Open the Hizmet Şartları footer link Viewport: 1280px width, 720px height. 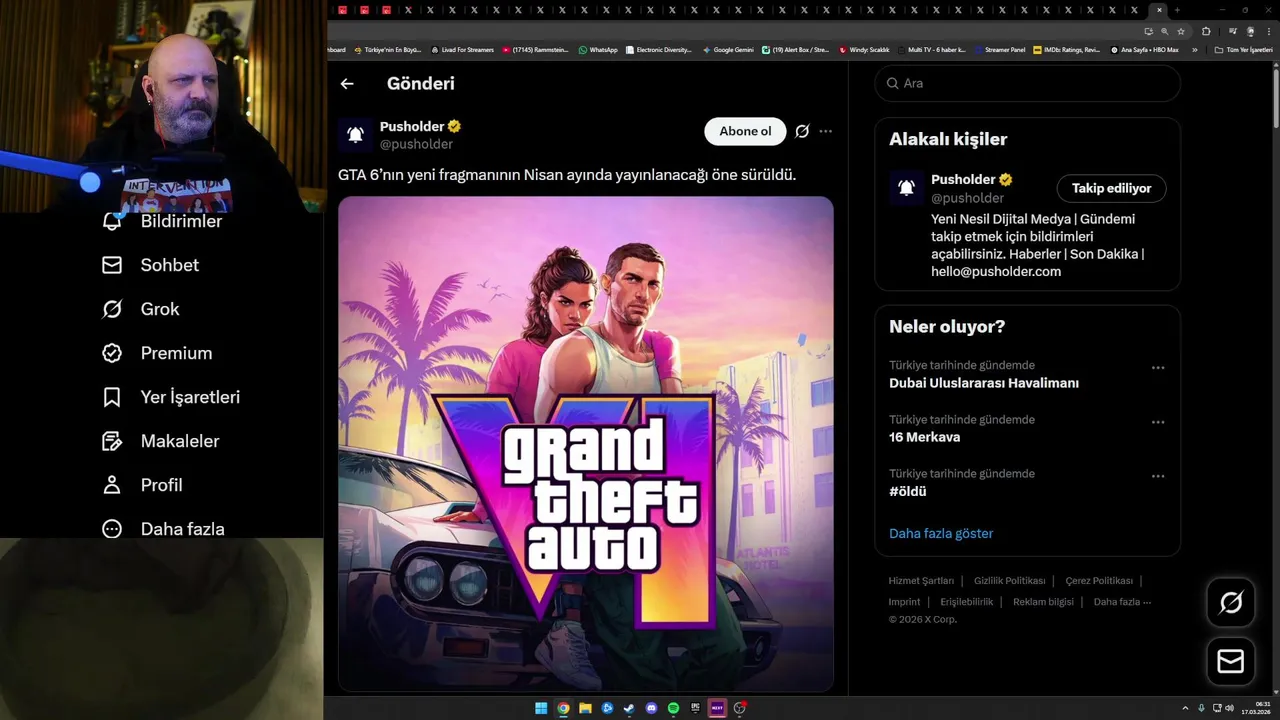[921, 580]
